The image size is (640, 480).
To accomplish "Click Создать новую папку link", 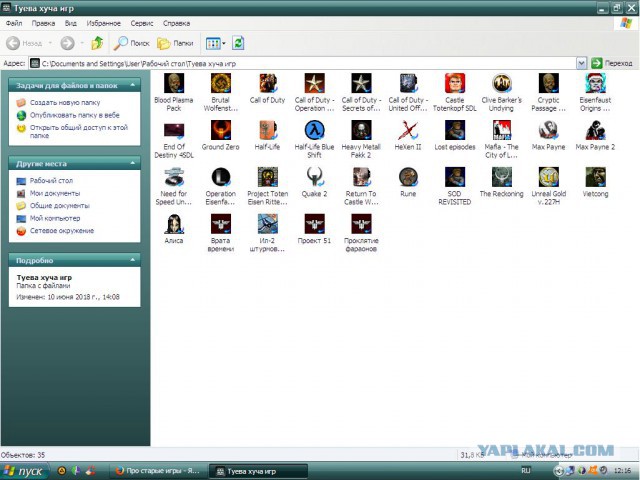I will [x=65, y=102].
